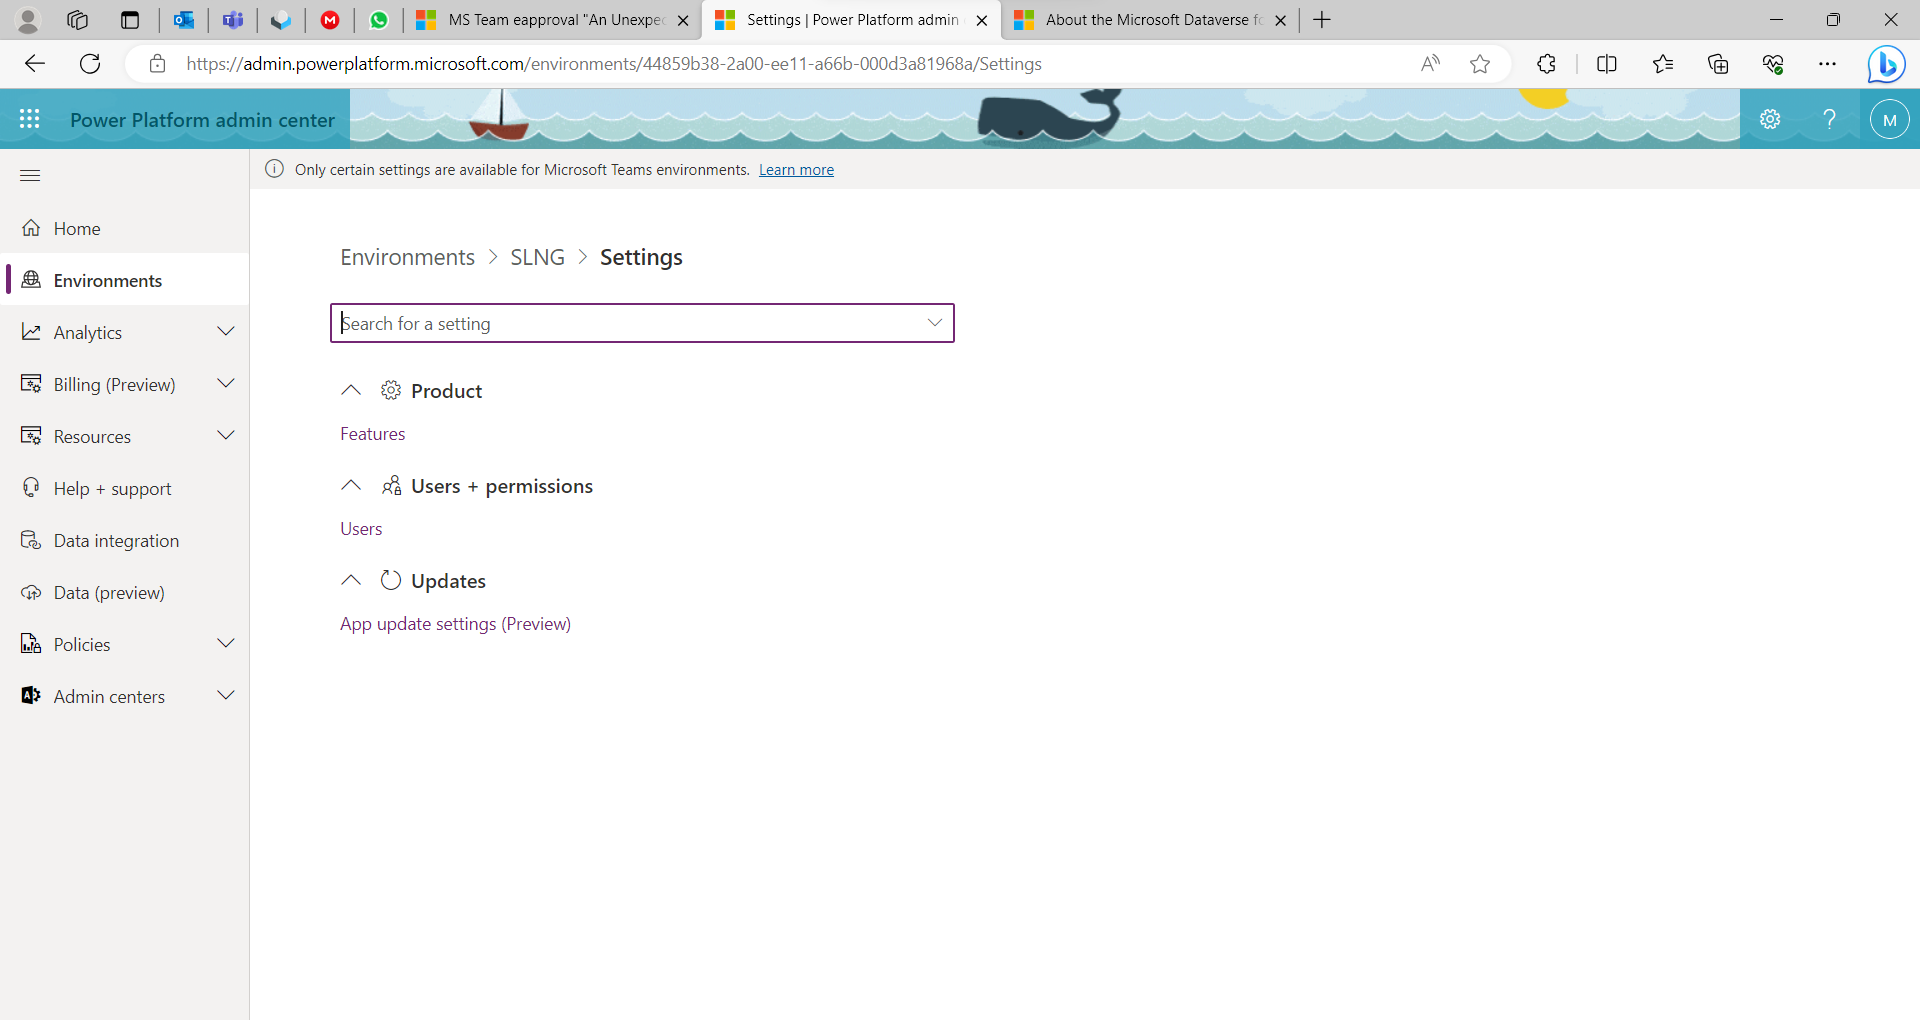Click the help question mark icon
Viewport: 1920px width, 1020px height.
pyautogui.click(x=1829, y=119)
